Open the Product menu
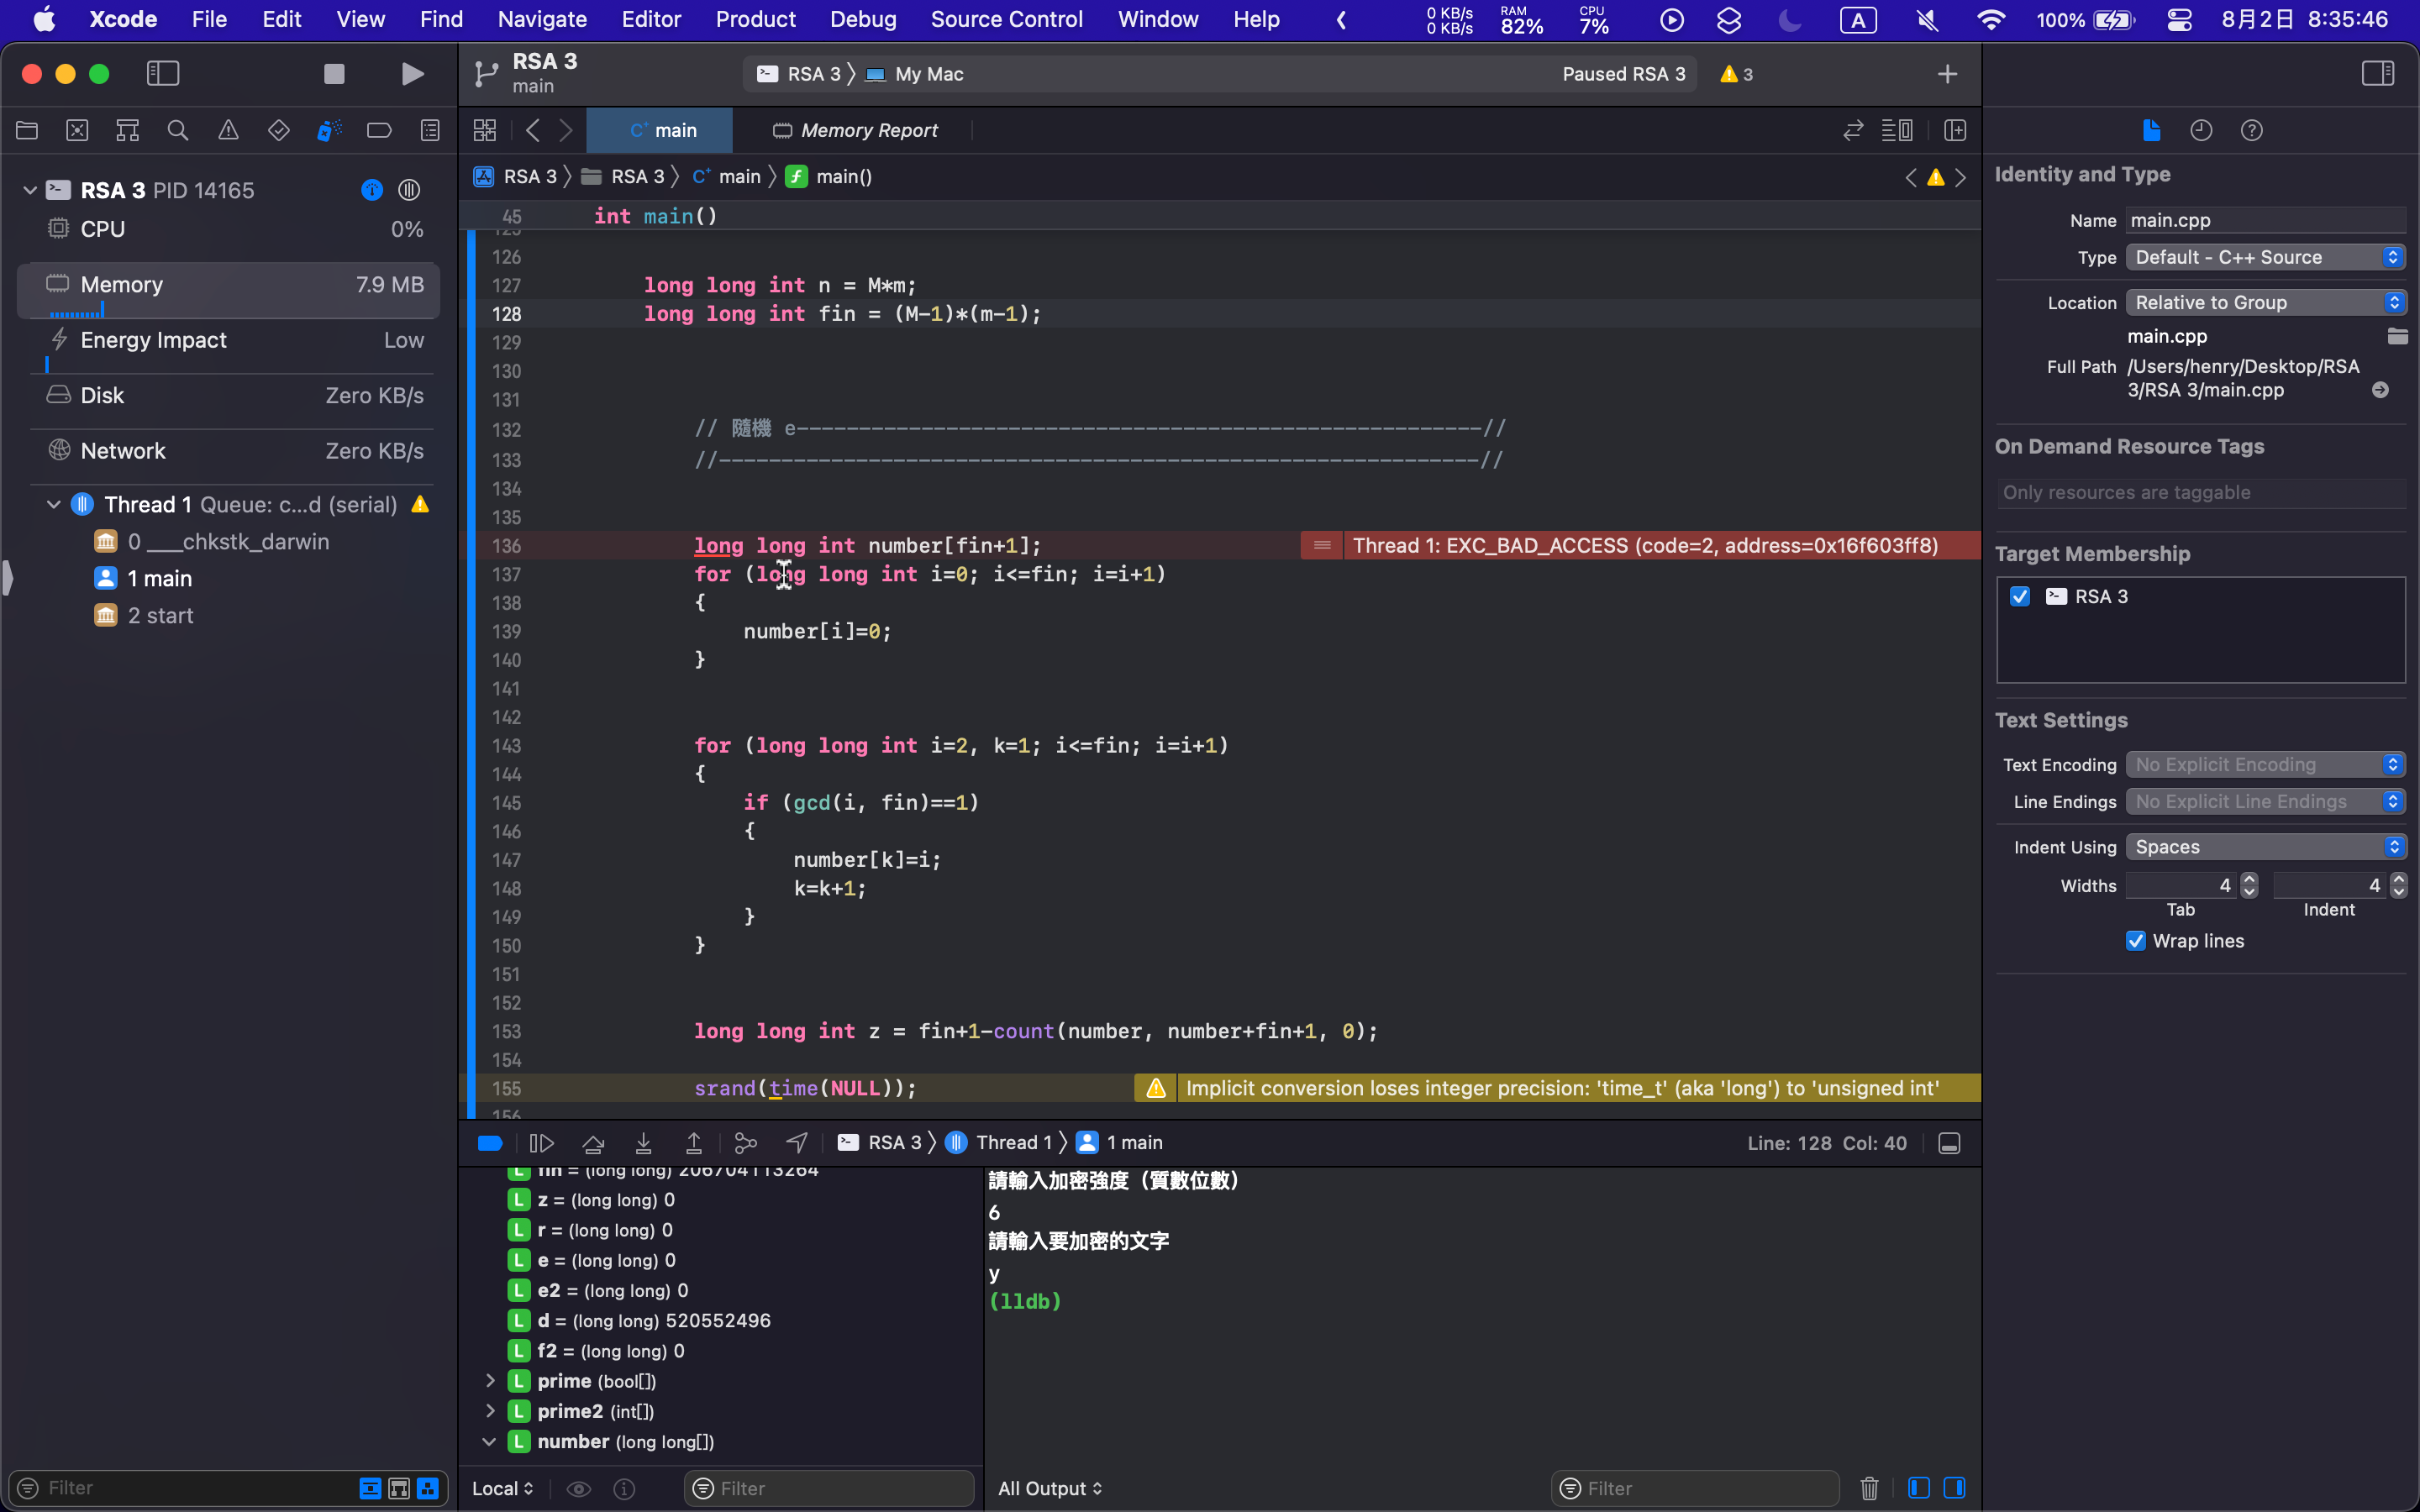The image size is (2420, 1512). [x=755, y=19]
